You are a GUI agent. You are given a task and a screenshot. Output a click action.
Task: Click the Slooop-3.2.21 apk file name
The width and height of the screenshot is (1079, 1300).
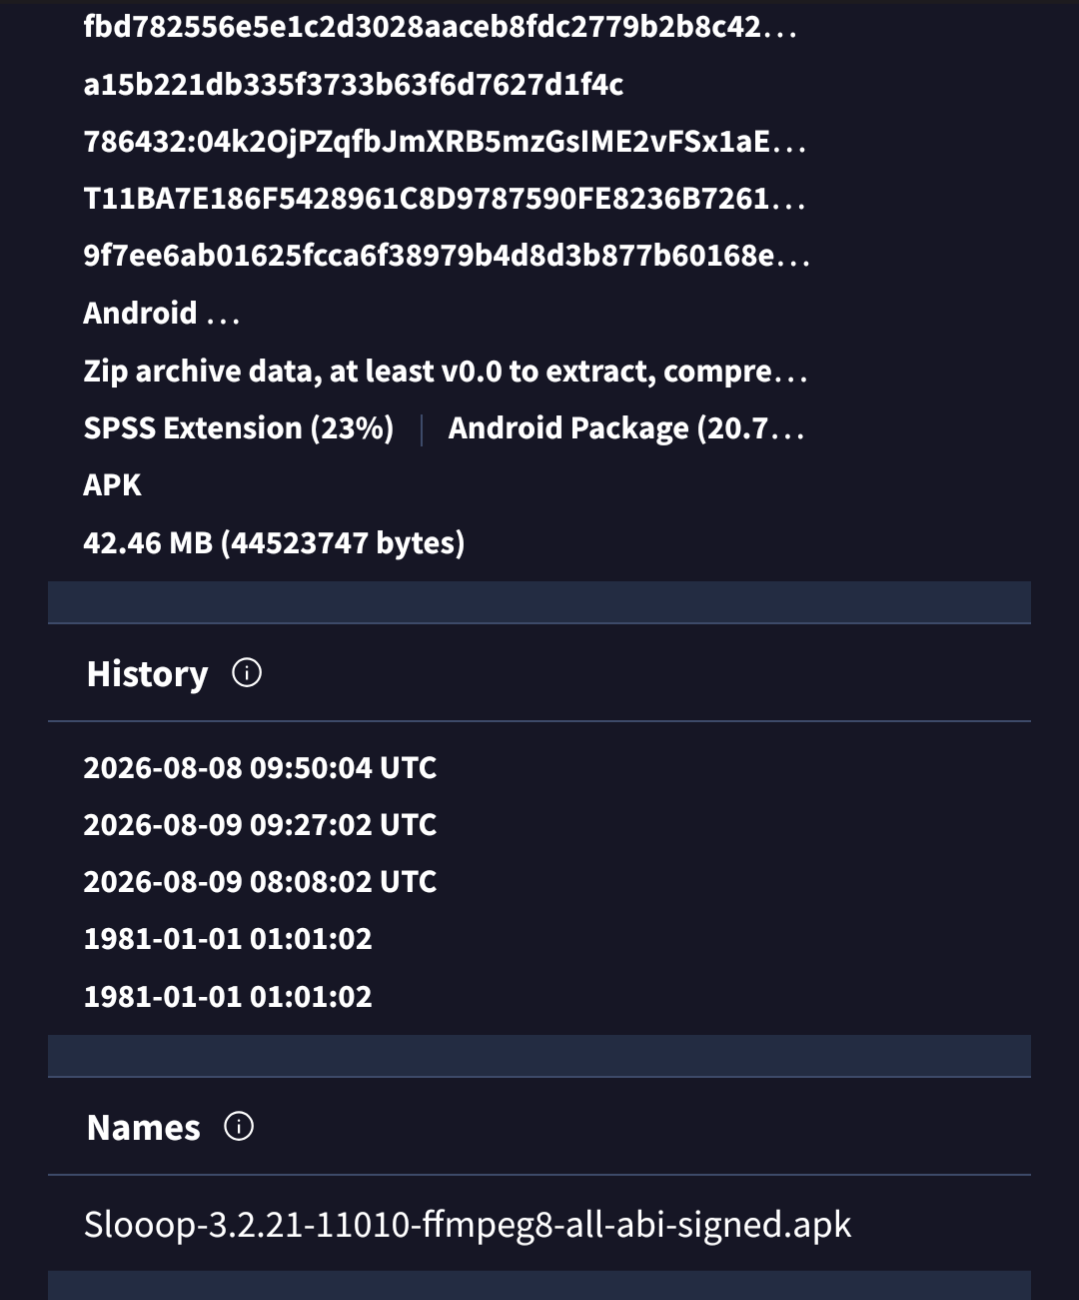(467, 1225)
